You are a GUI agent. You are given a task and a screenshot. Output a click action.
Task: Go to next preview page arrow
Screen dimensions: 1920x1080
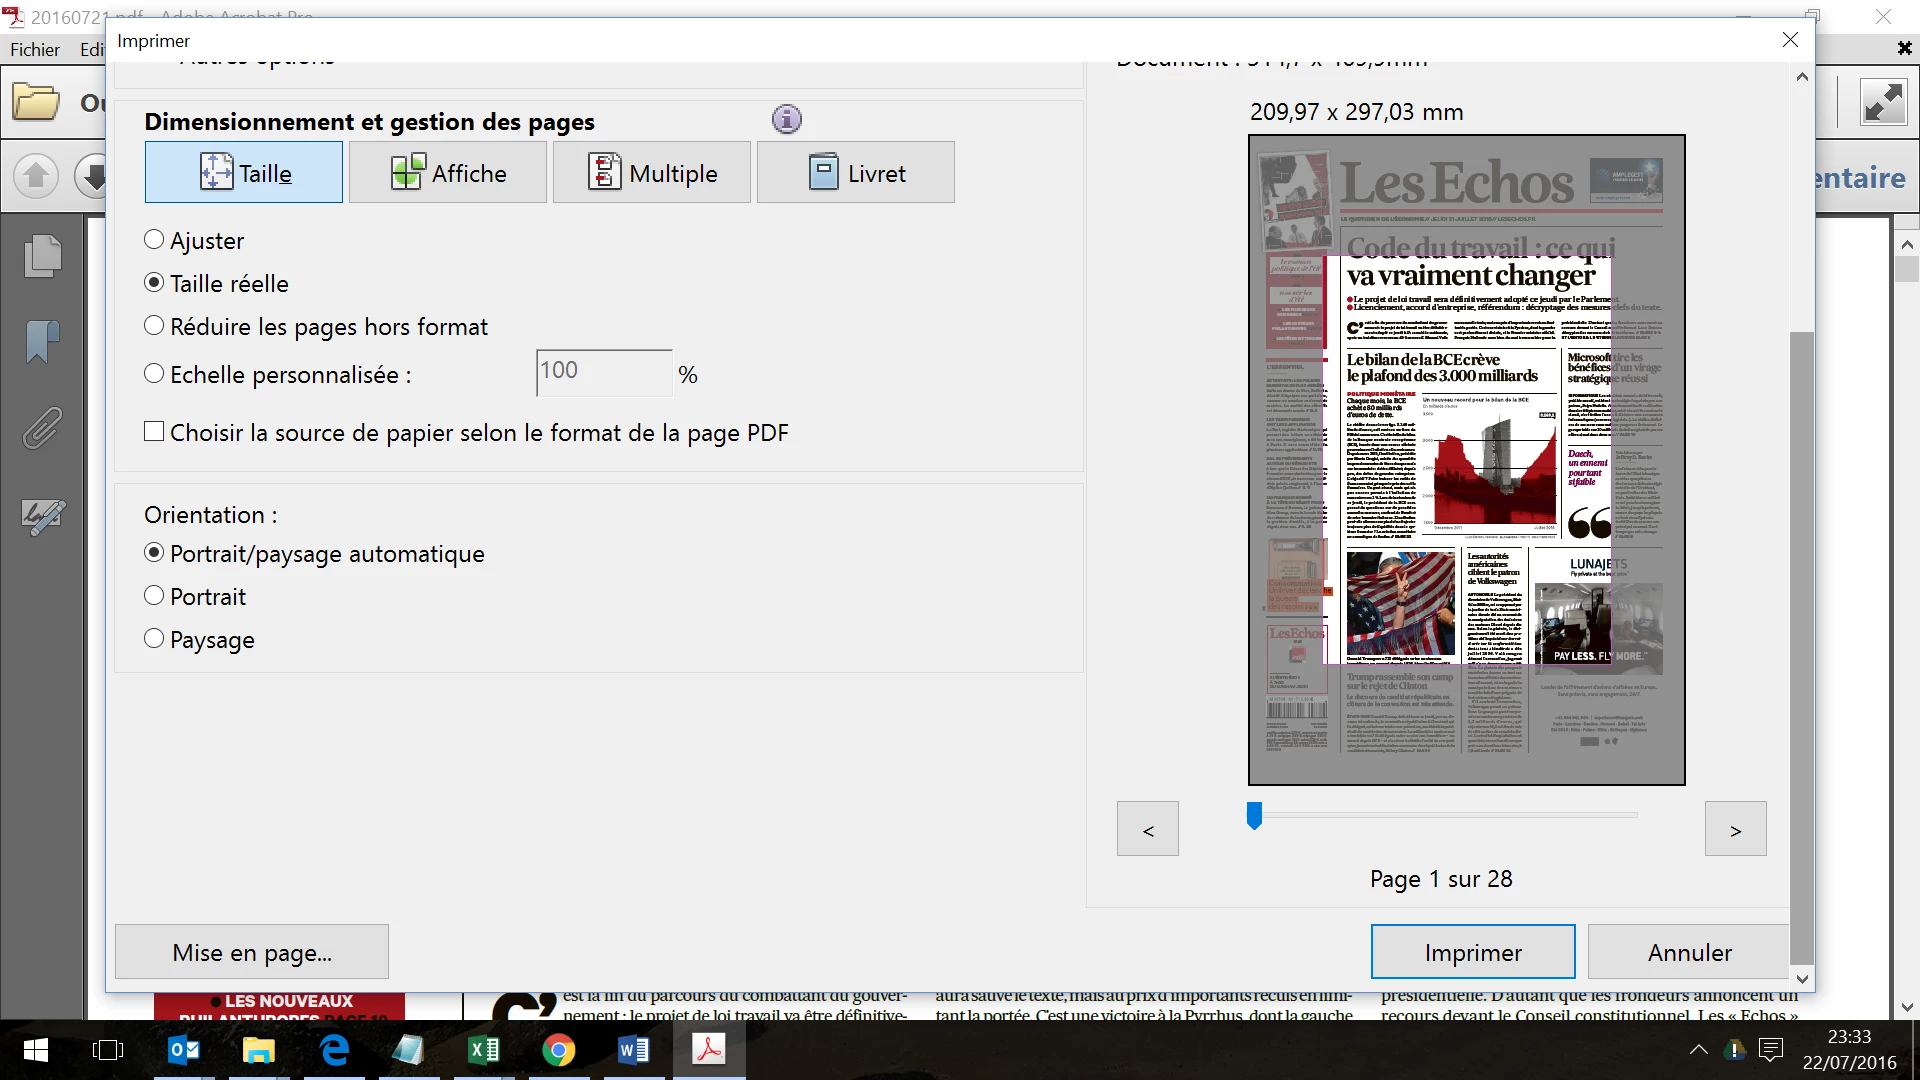pos(1735,829)
